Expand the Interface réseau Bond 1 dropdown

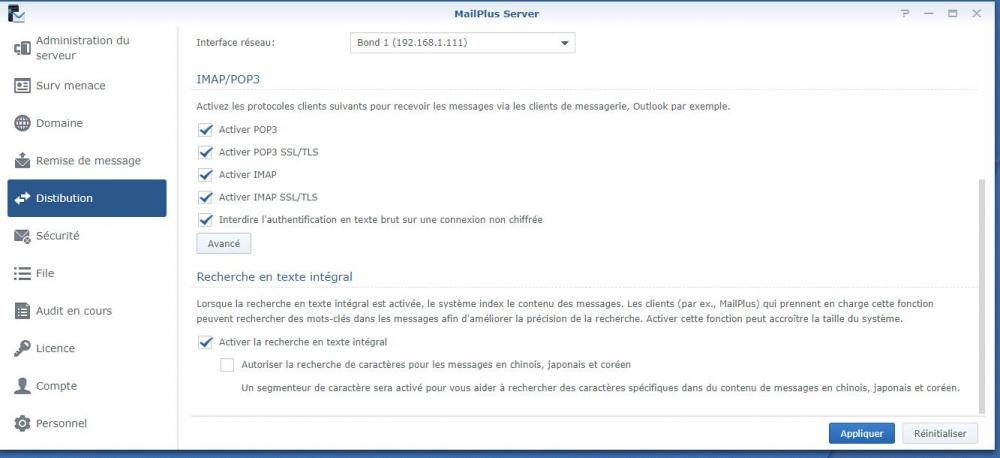pyautogui.click(x=462, y=43)
